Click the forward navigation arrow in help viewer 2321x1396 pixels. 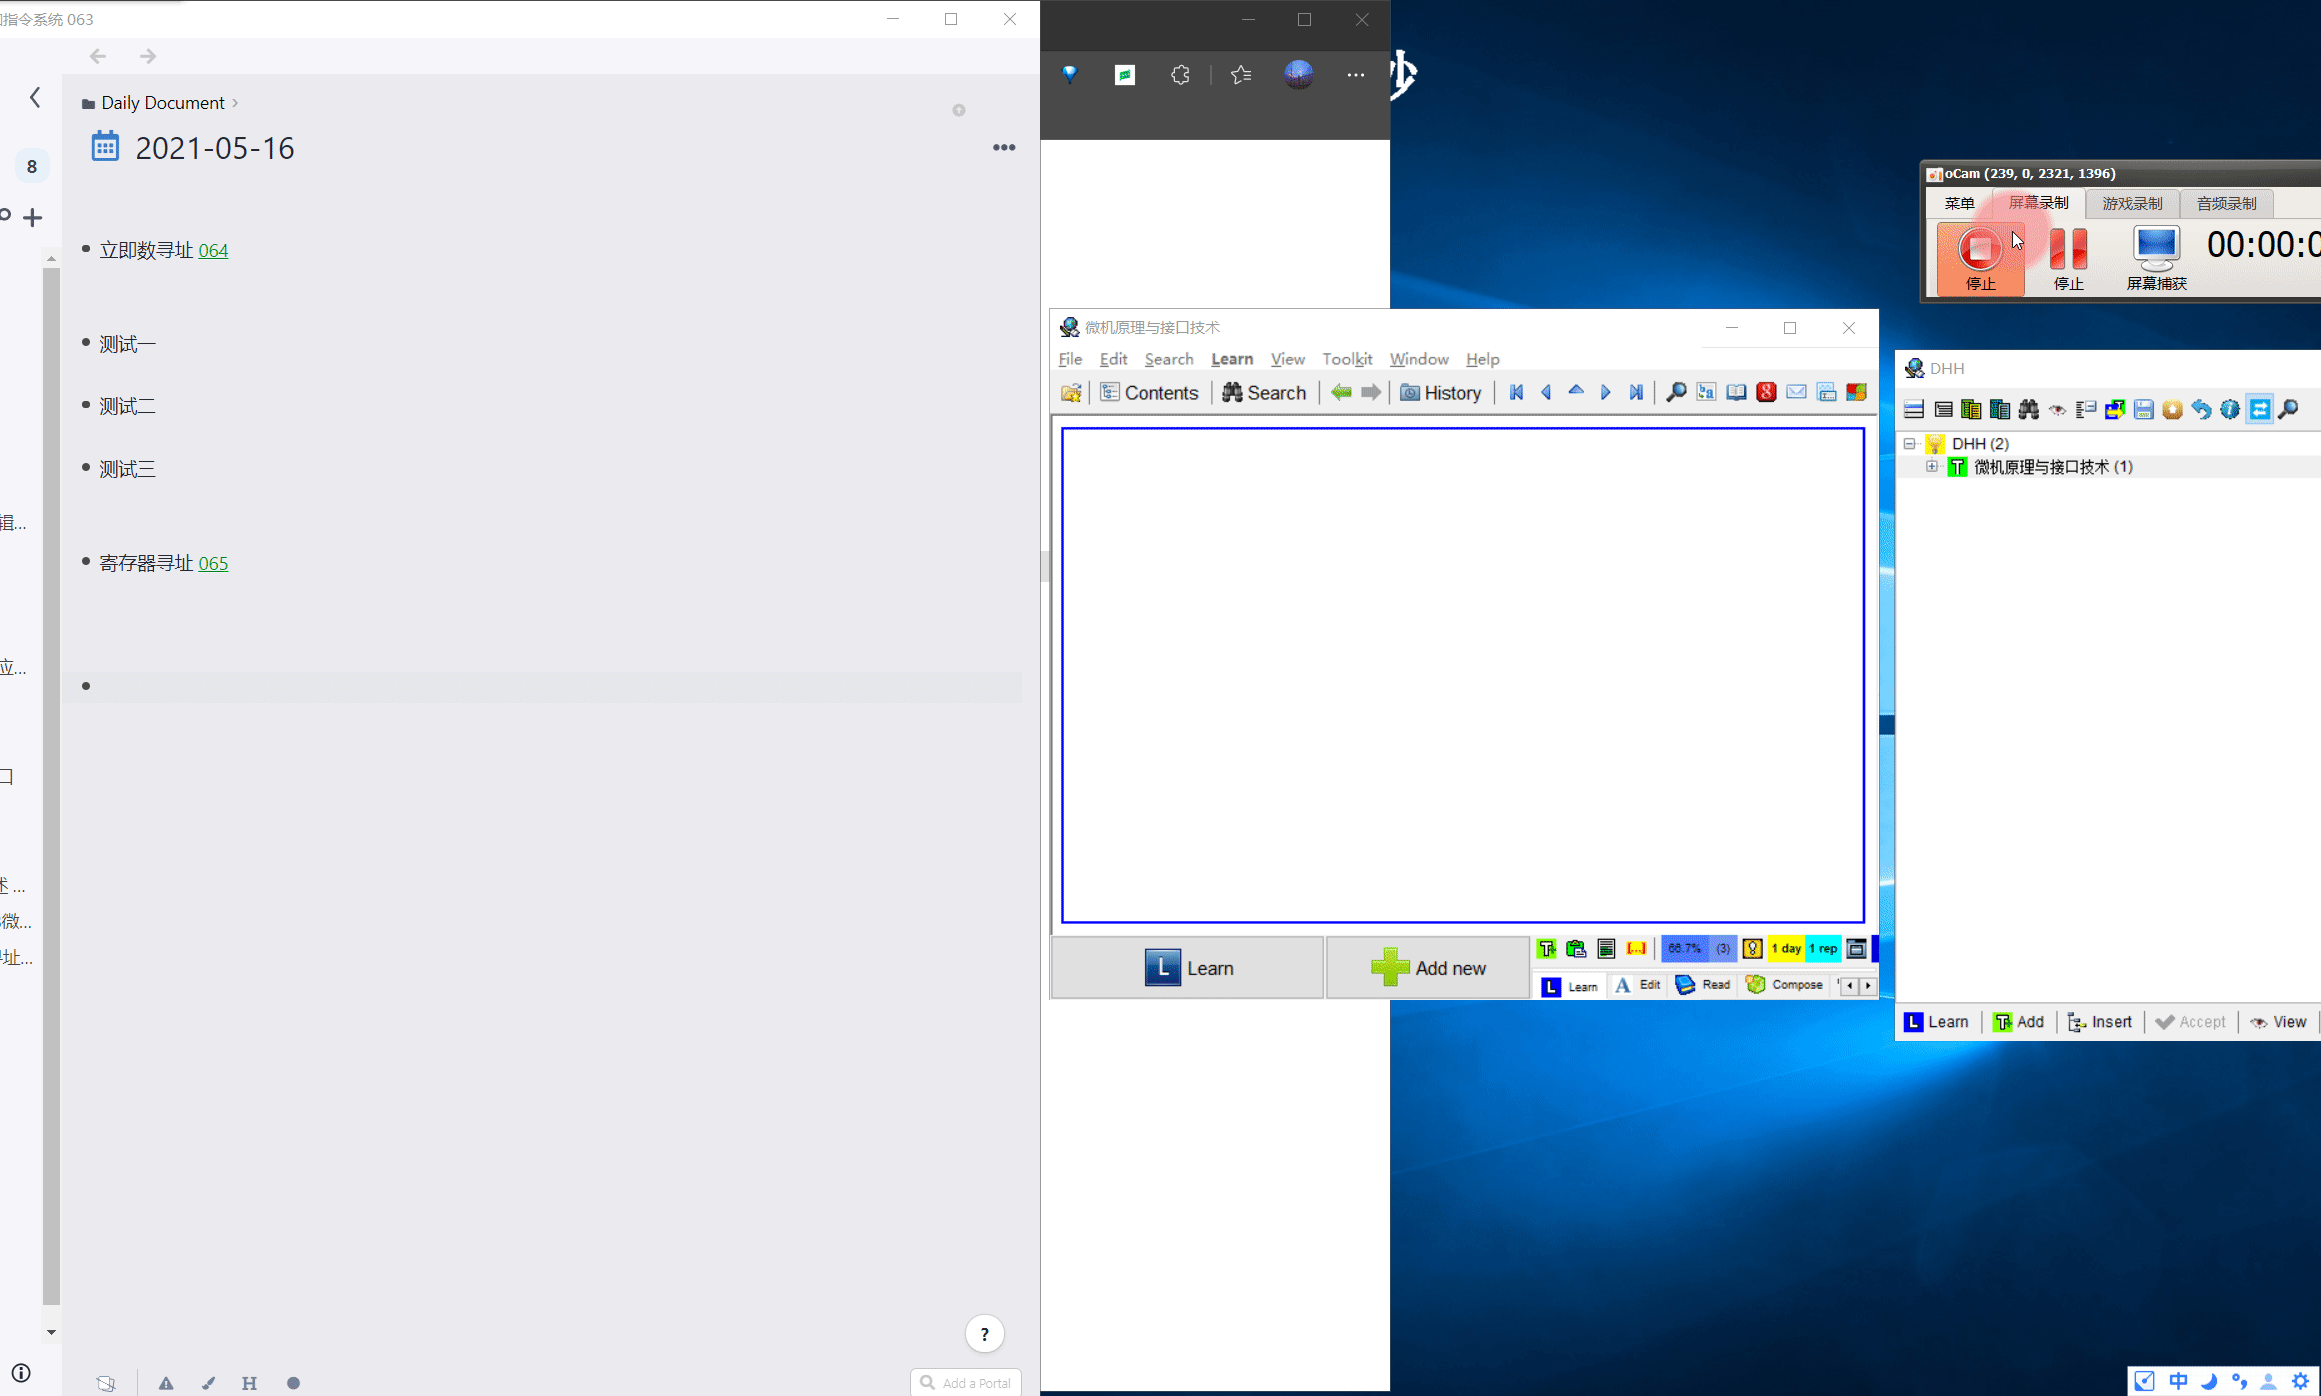tap(1371, 391)
